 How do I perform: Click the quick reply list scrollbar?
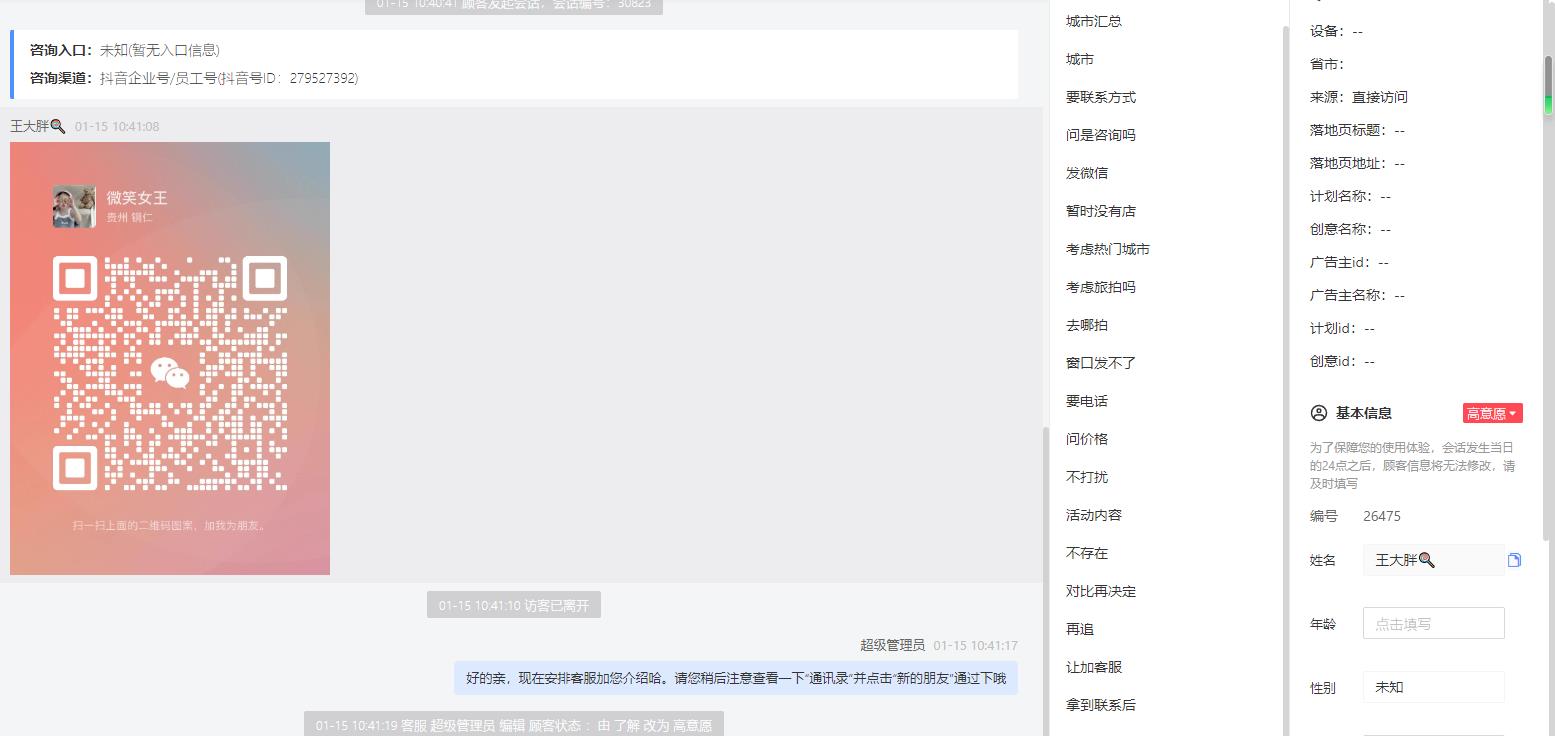pos(1285,380)
